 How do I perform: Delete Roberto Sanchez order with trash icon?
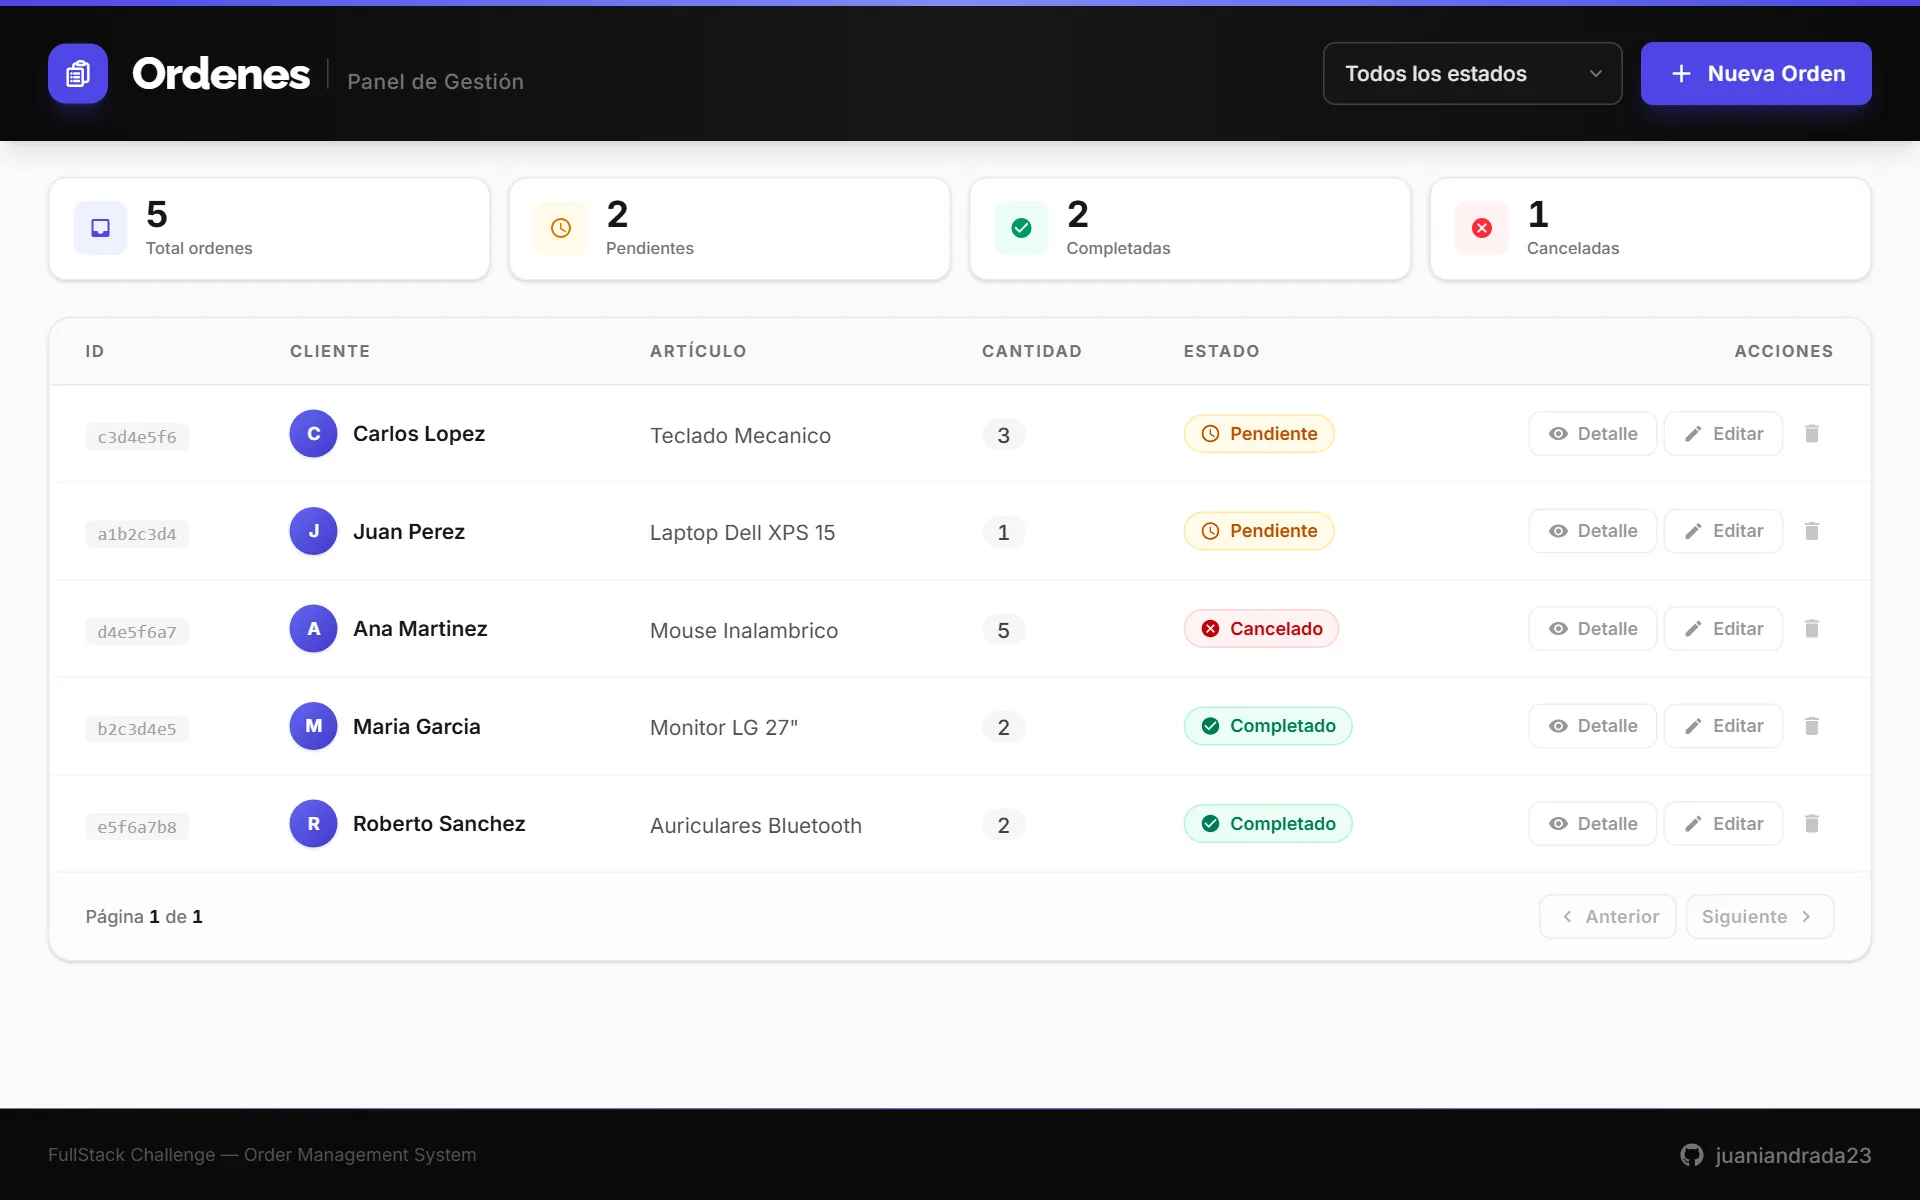[x=1811, y=823]
